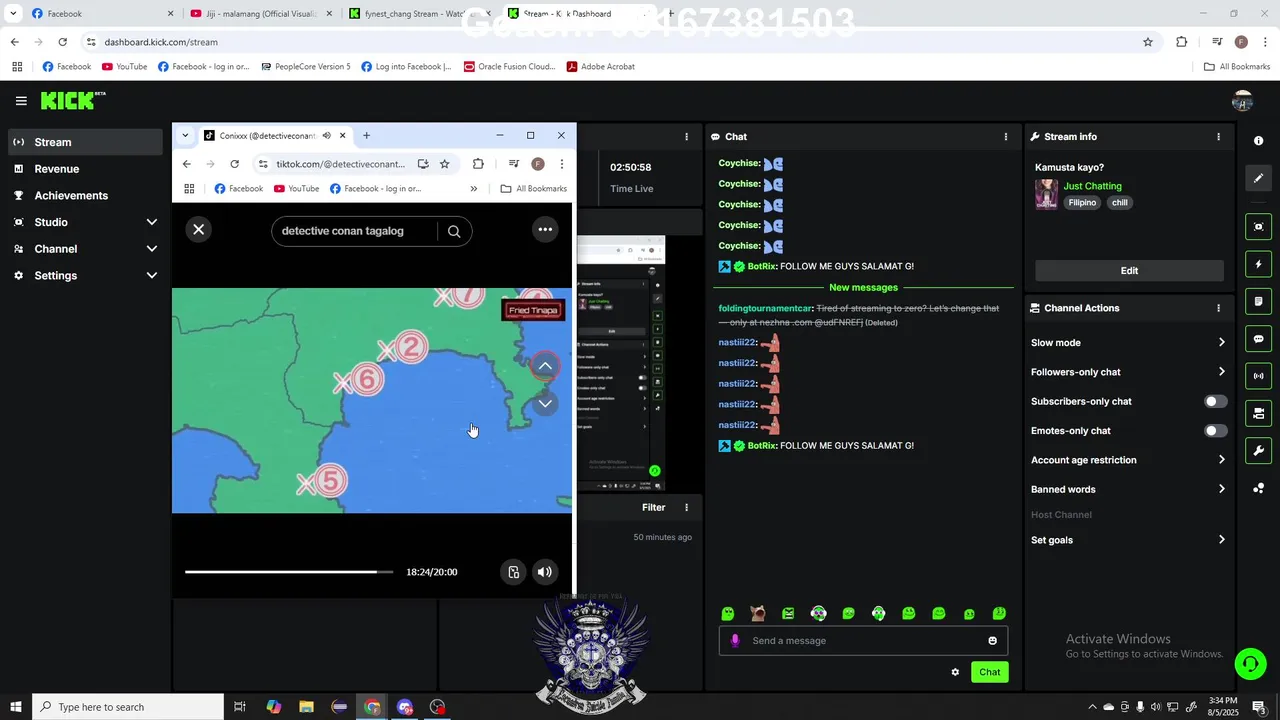
Task: Toggle Subscribers-only chat switch
Action: [1215, 402]
